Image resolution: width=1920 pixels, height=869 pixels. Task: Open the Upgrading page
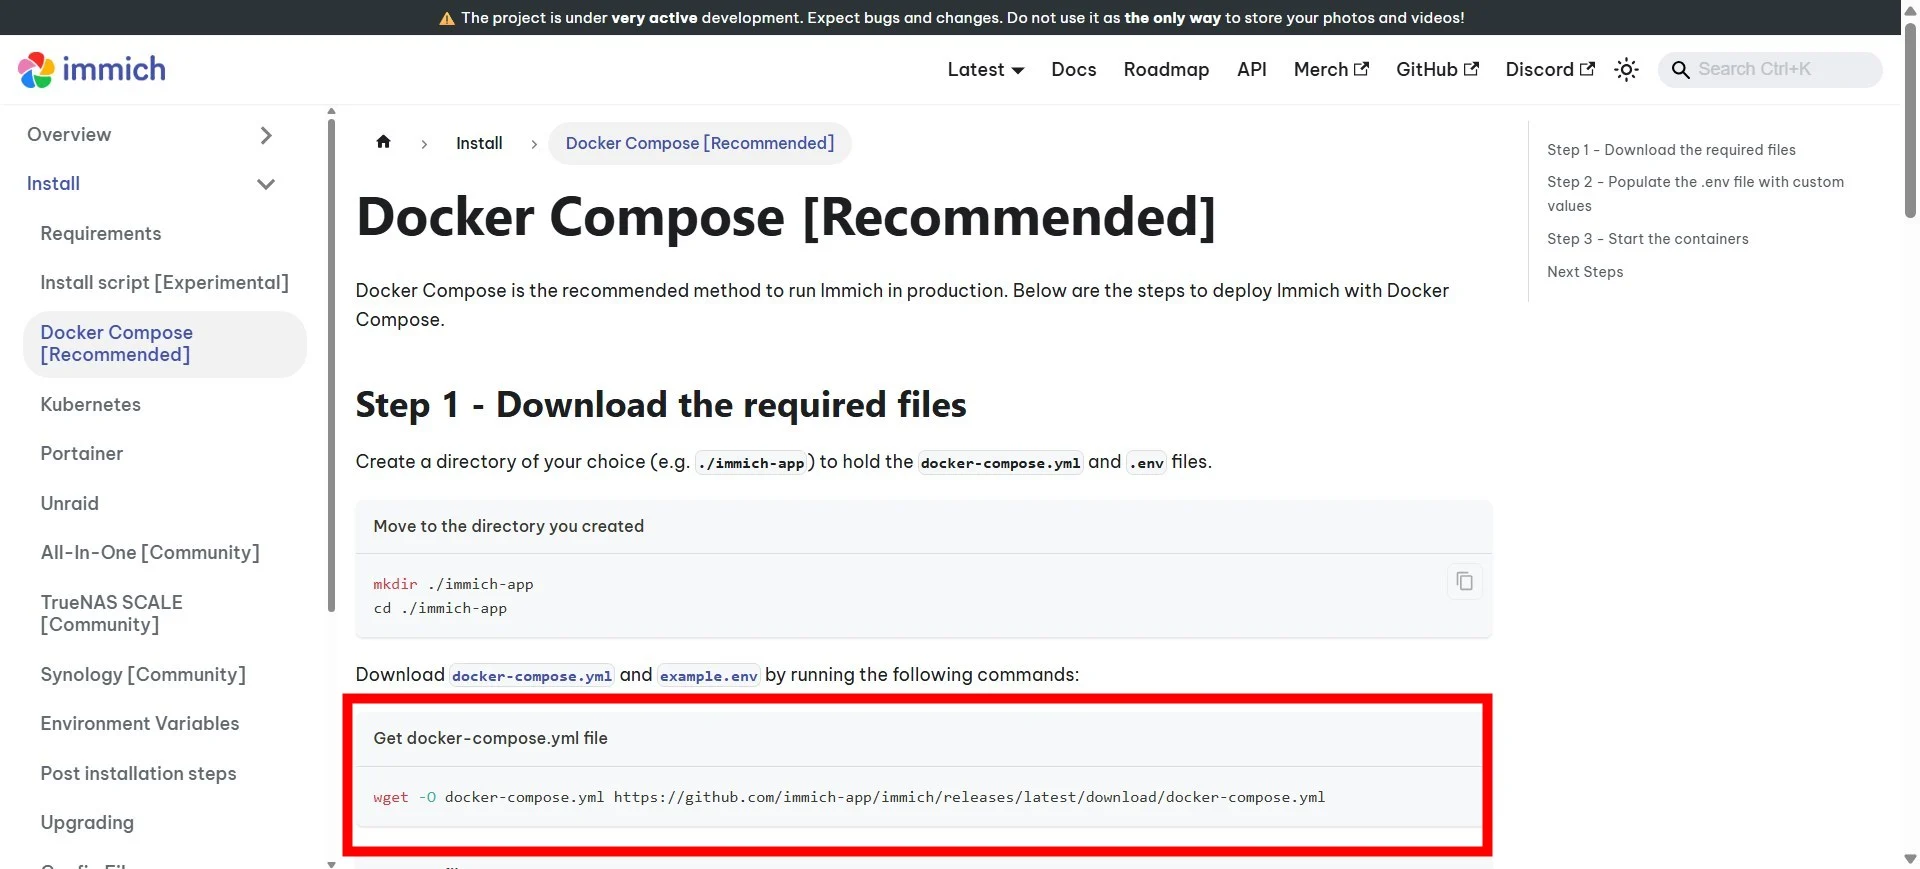(x=87, y=823)
